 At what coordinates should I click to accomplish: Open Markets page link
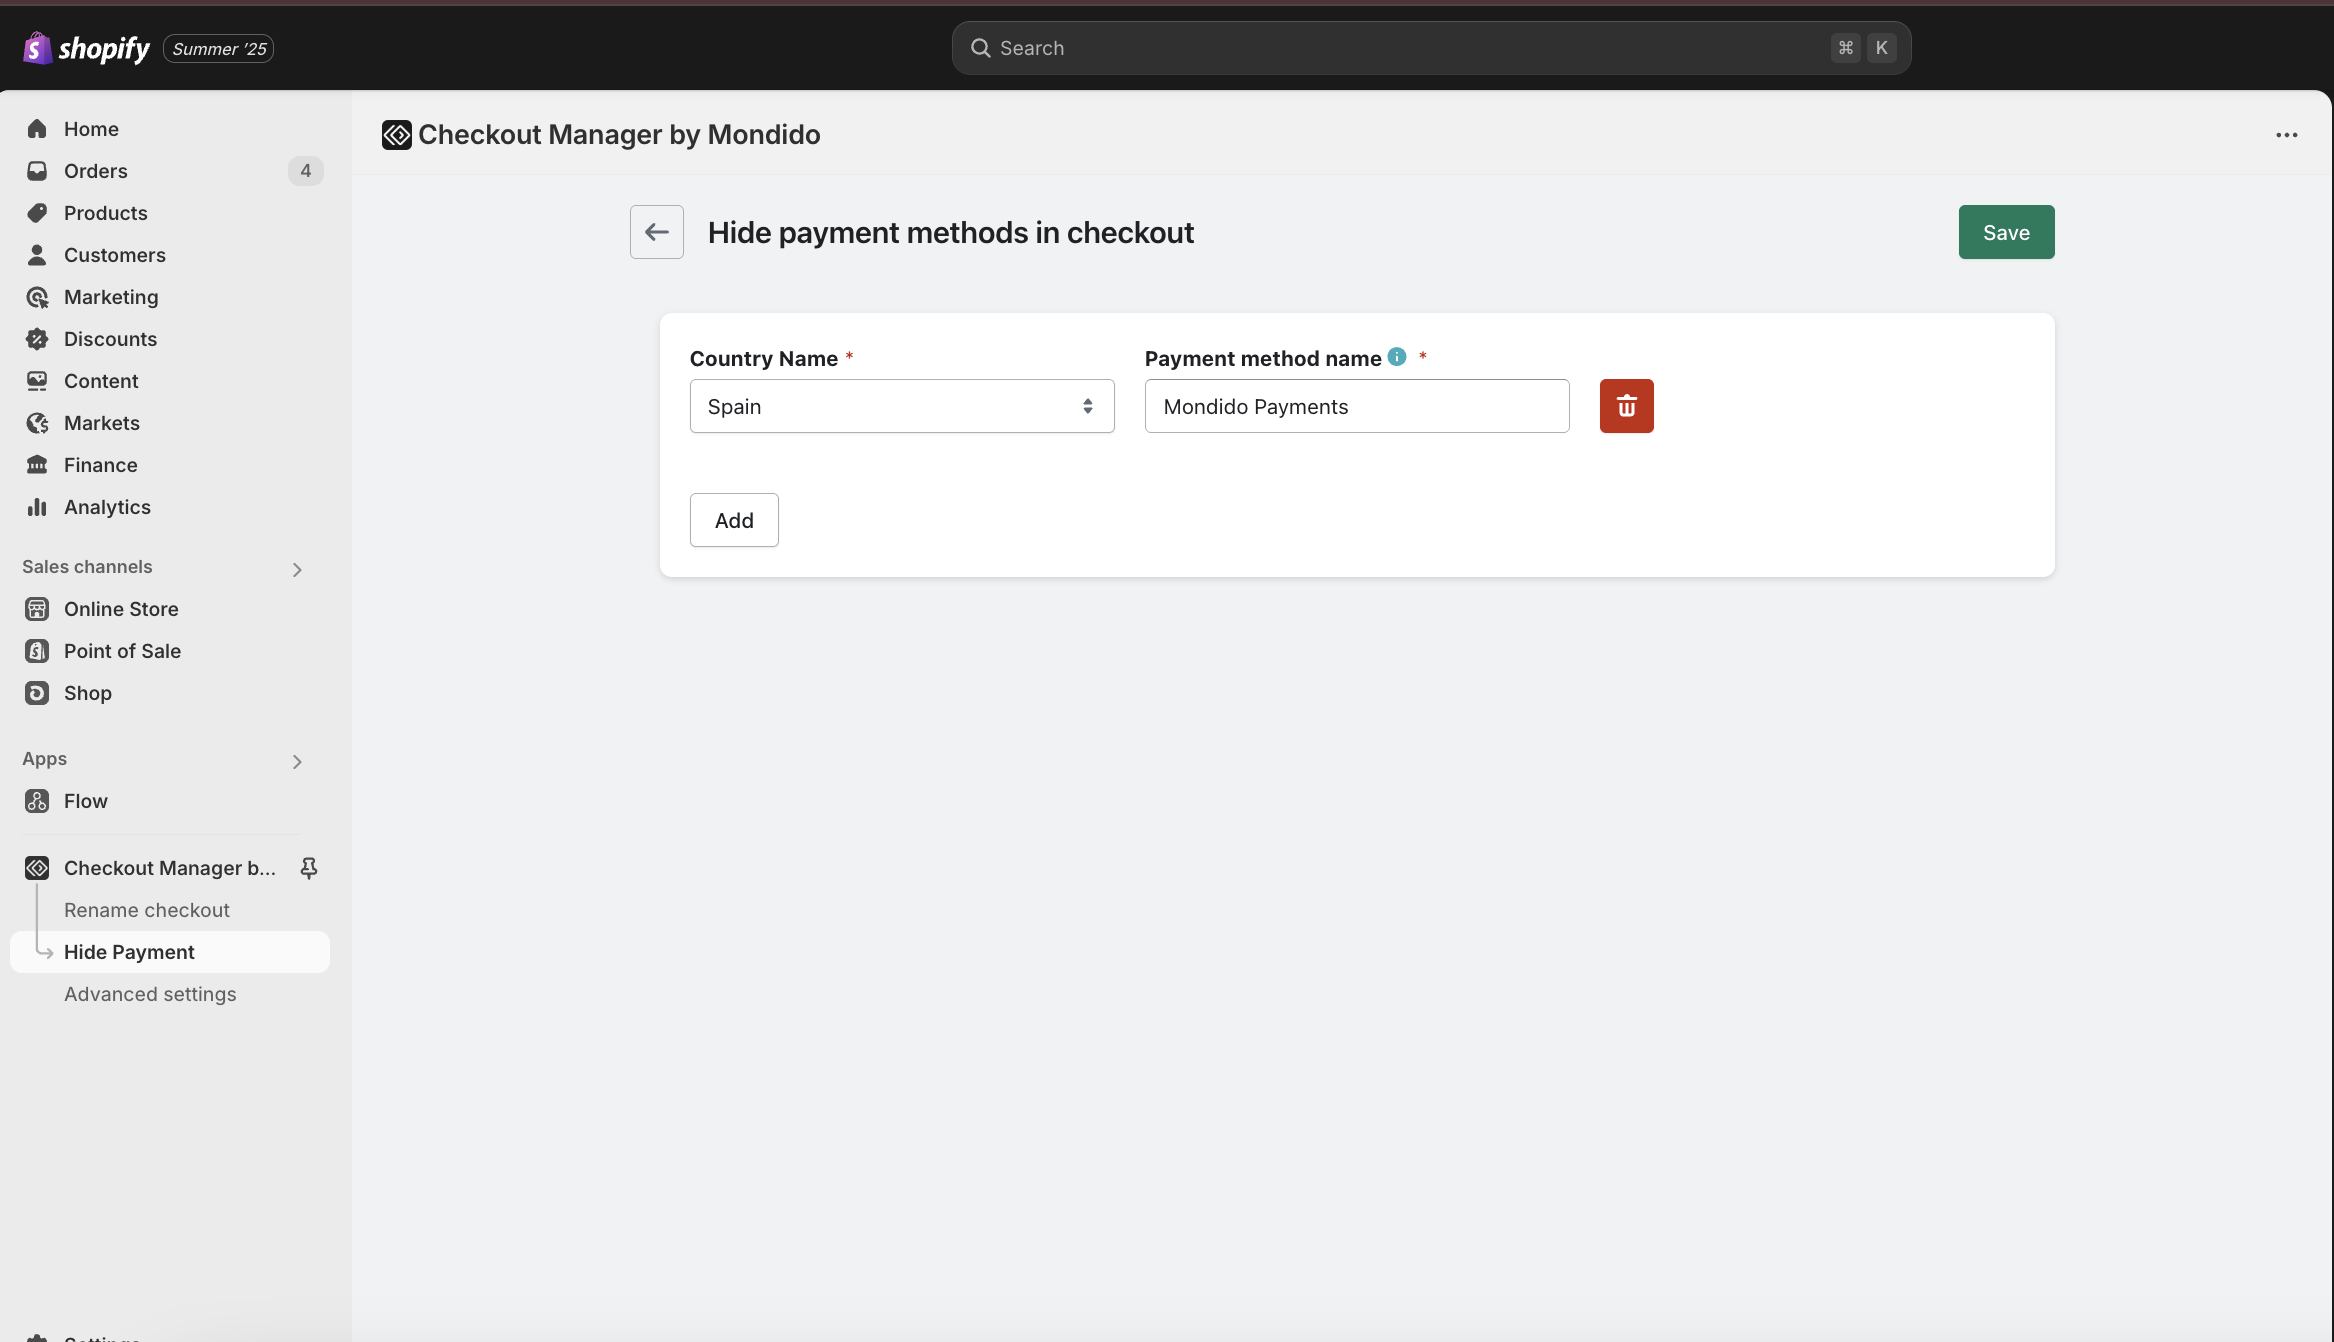[102, 423]
